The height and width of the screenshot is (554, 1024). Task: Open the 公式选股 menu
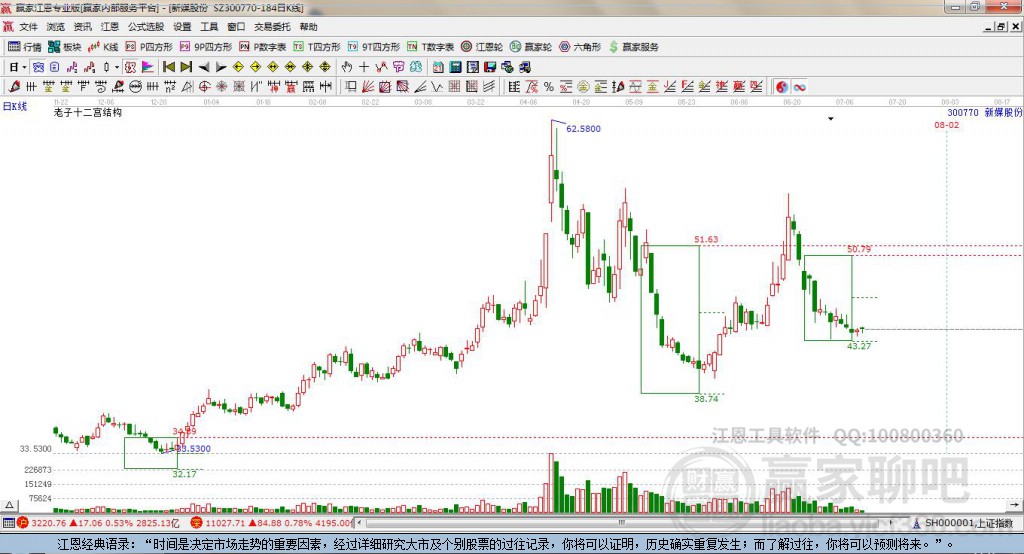146,27
